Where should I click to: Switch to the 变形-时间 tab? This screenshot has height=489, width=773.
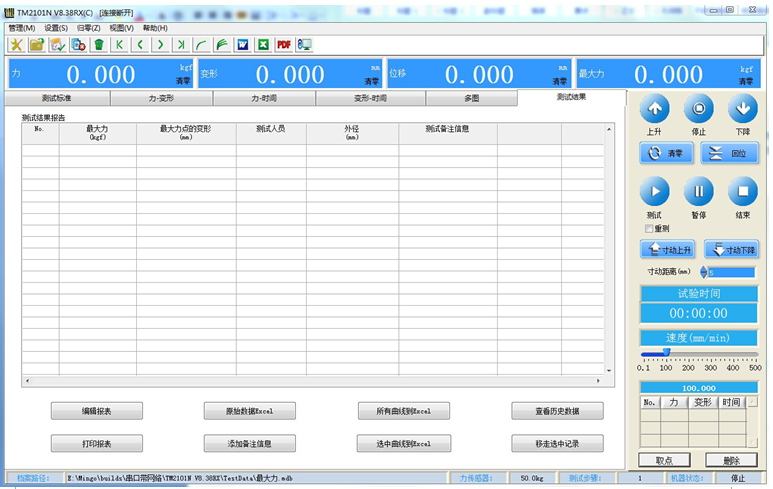click(x=370, y=98)
